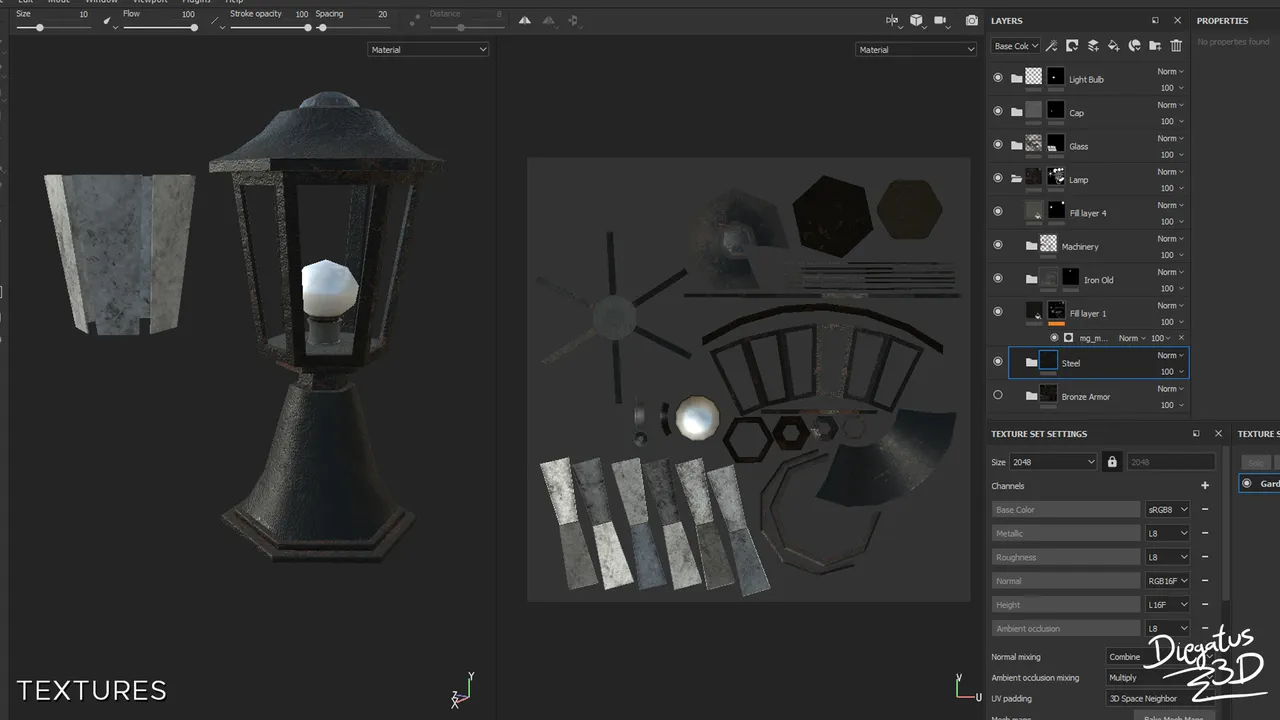Add a new paint layer
Screen dimensions: 1280x720
(x=1093, y=46)
